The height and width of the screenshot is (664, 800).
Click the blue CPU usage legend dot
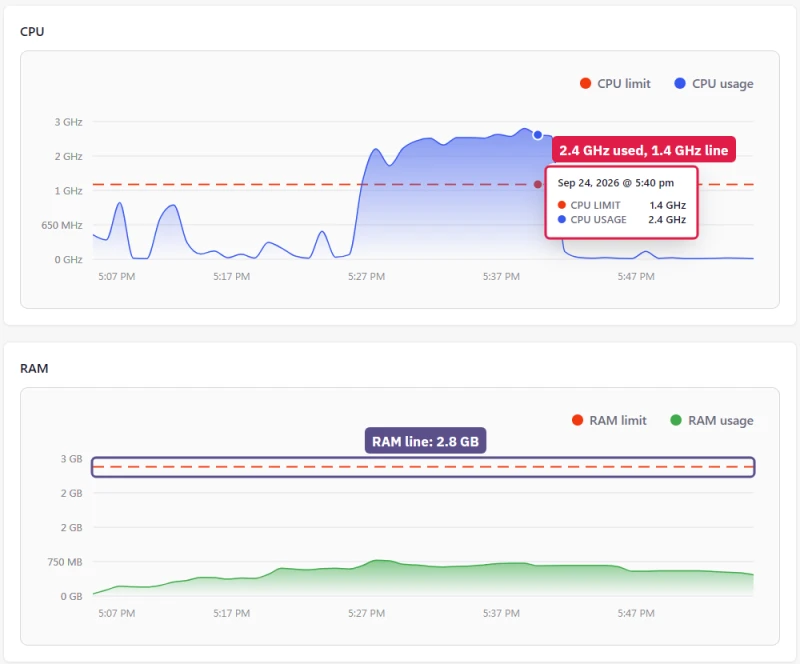pos(680,83)
